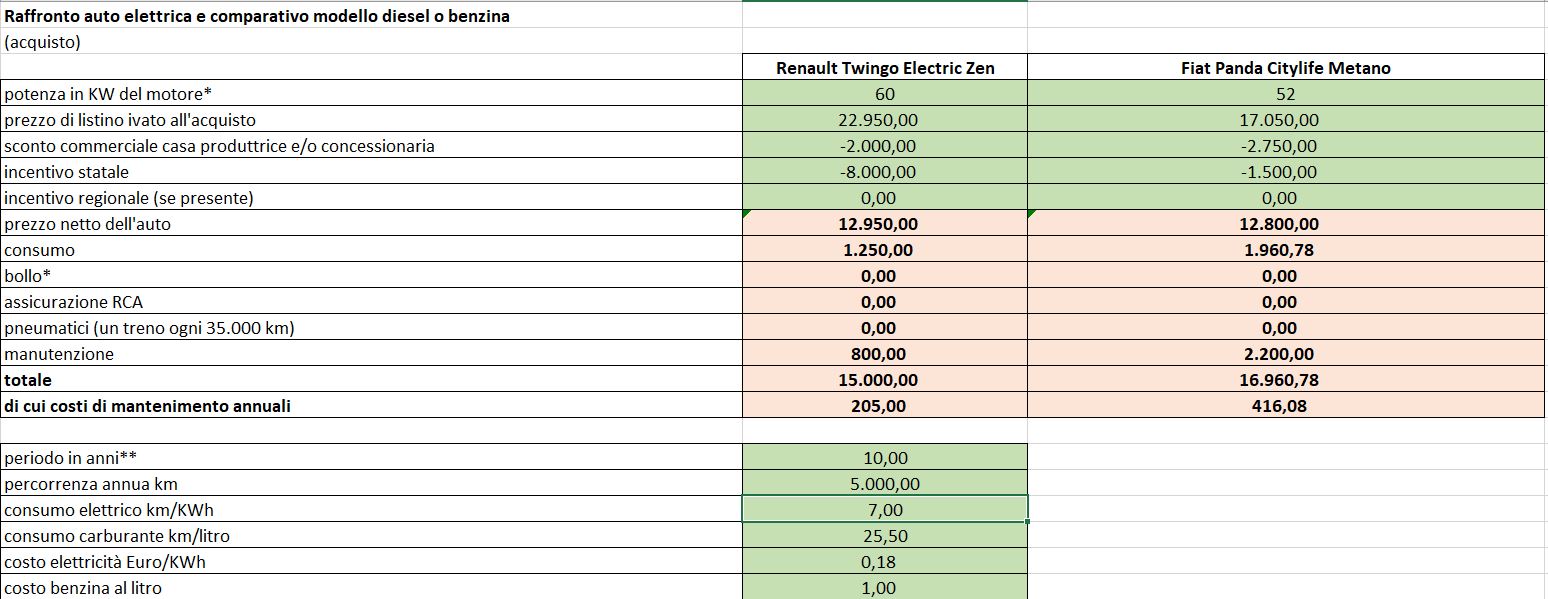Select the electricity cost value 0,18
The image size is (1548, 599).
pyautogui.click(x=885, y=562)
